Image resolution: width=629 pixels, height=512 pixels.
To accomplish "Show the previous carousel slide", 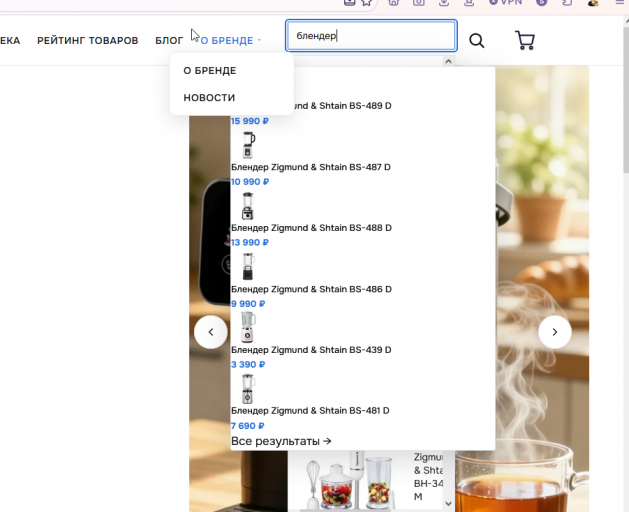I will pos(211,332).
